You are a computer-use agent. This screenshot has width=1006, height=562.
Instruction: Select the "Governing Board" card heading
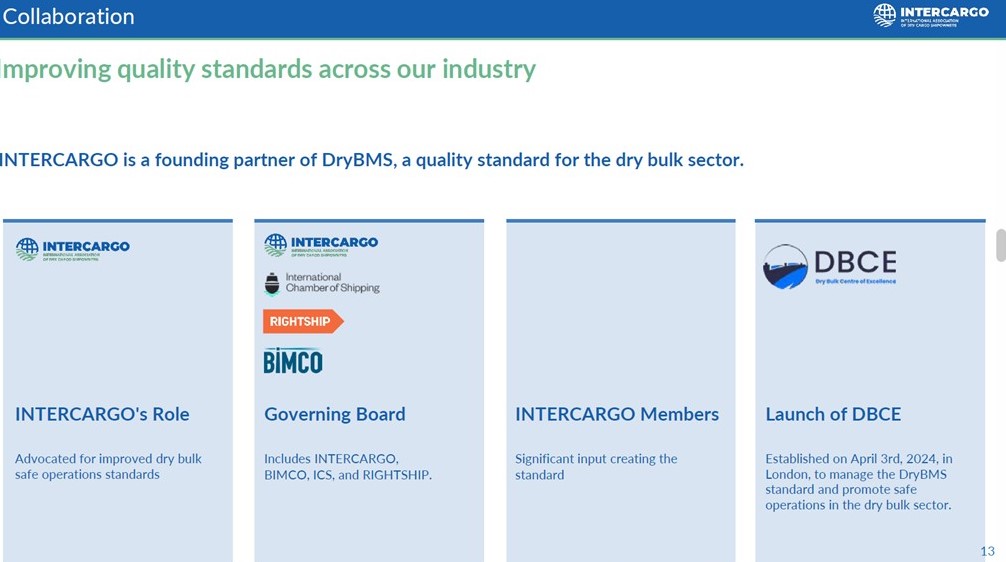[x=334, y=414]
